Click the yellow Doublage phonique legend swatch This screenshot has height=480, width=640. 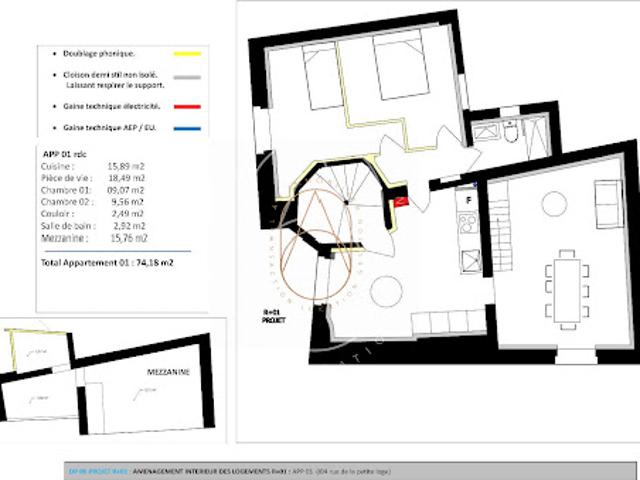pos(187,53)
